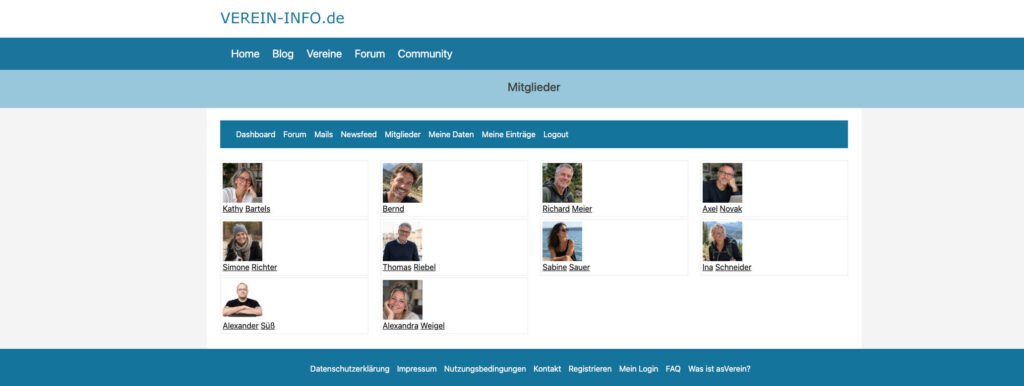Open Meine Einträge in the submenu
Screen dimensions: 1024x386
tap(508, 135)
